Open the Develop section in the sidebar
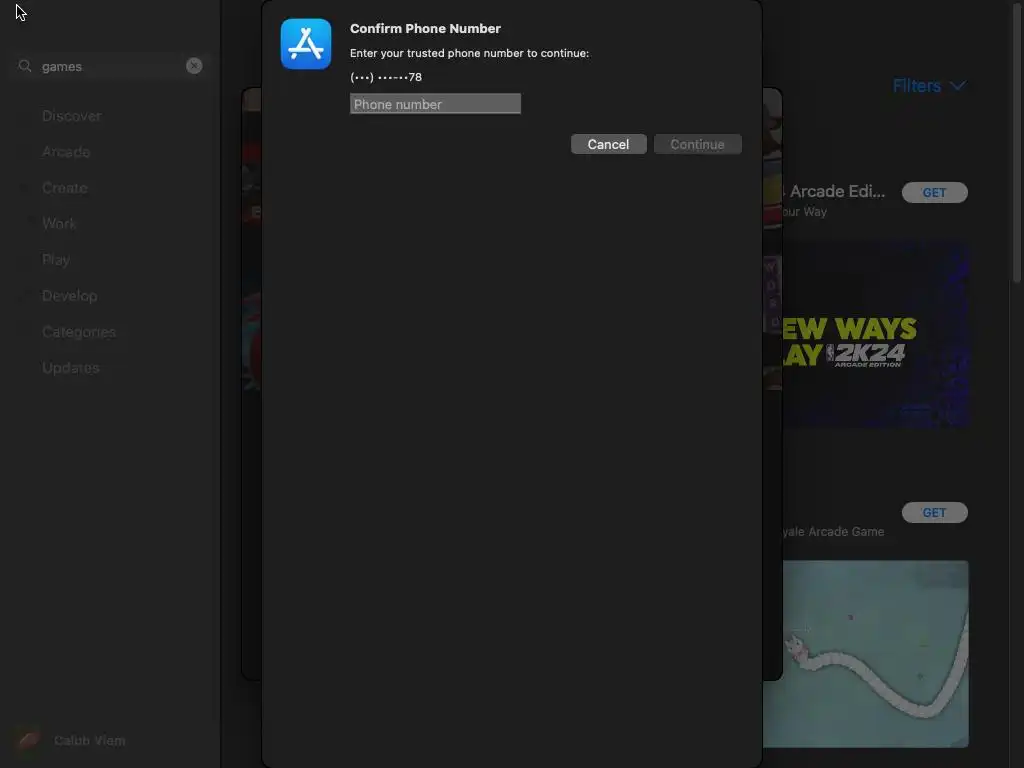The height and width of the screenshot is (768, 1024). [69, 296]
